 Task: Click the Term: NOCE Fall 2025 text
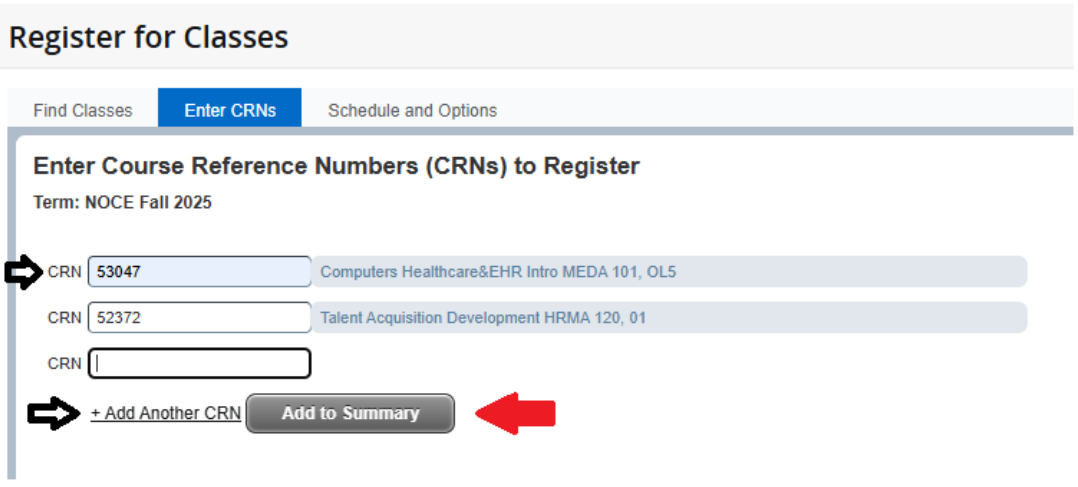point(122,202)
